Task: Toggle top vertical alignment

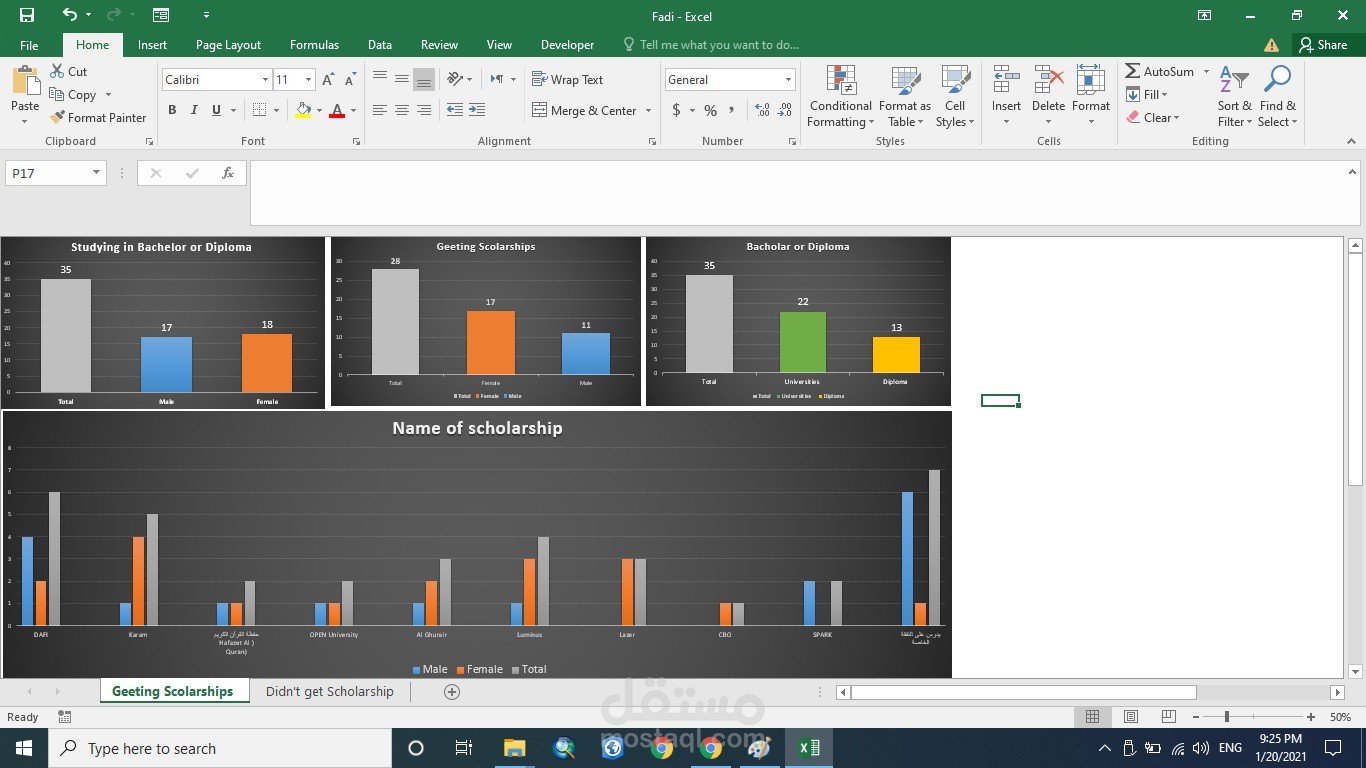Action: pyautogui.click(x=380, y=79)
